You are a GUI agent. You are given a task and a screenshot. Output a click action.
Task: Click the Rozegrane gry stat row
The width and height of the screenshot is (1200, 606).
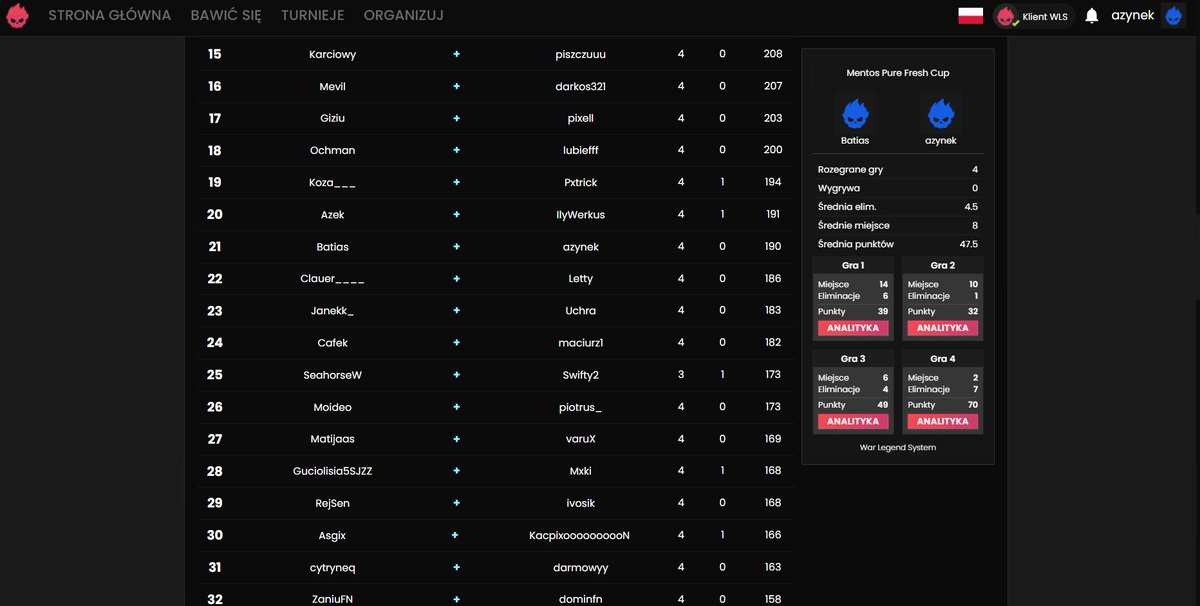pos(898,170)
